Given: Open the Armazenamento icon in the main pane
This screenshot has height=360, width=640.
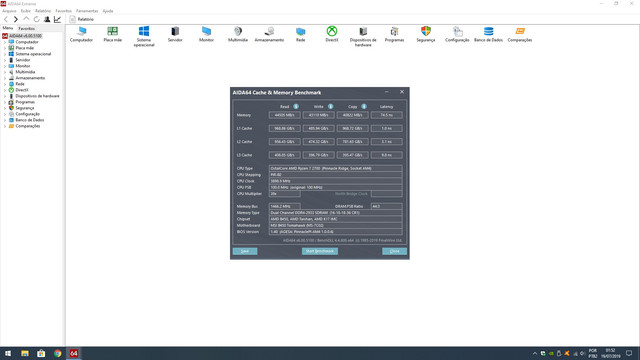Looking at the screenshot, I should point(269,34).
